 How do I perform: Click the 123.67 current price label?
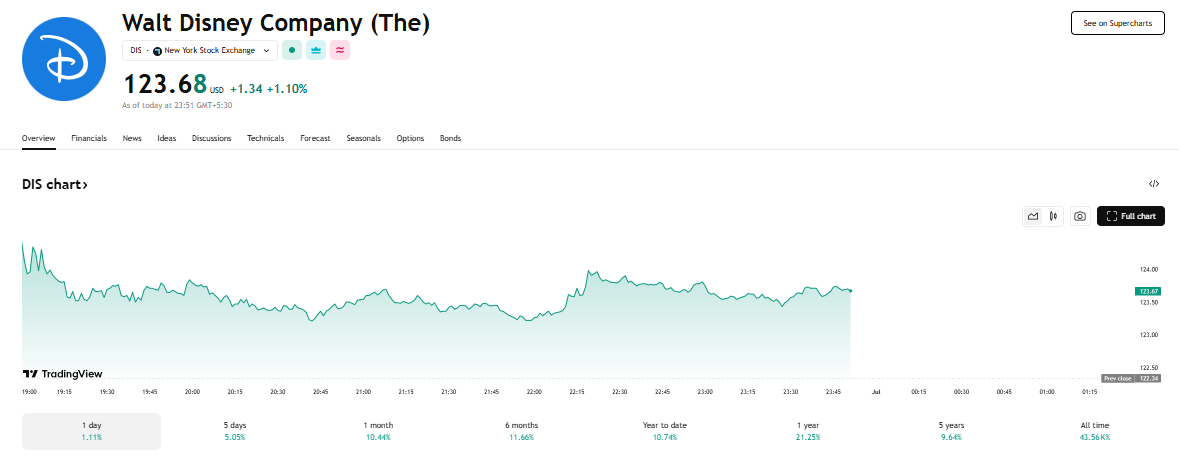coord(1149,291)
